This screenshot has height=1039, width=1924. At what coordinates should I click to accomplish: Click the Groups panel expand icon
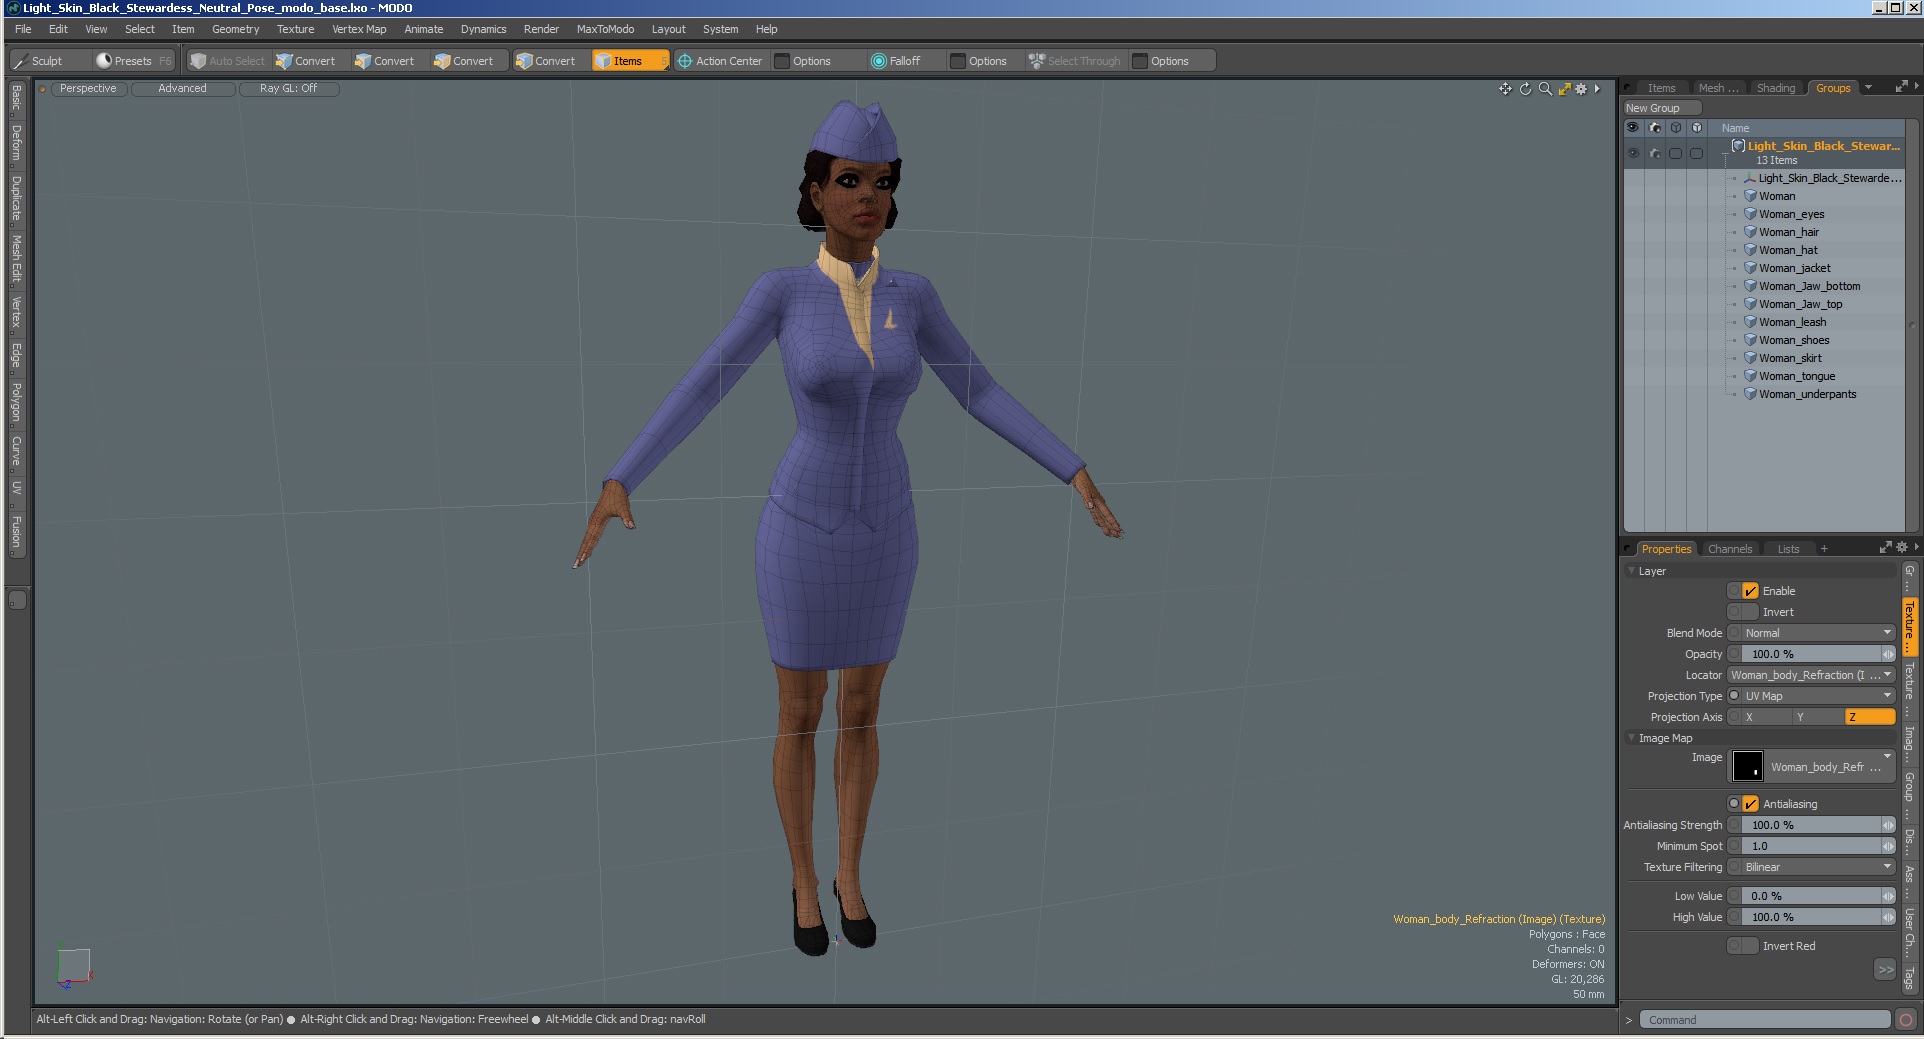click(1900, 88)
